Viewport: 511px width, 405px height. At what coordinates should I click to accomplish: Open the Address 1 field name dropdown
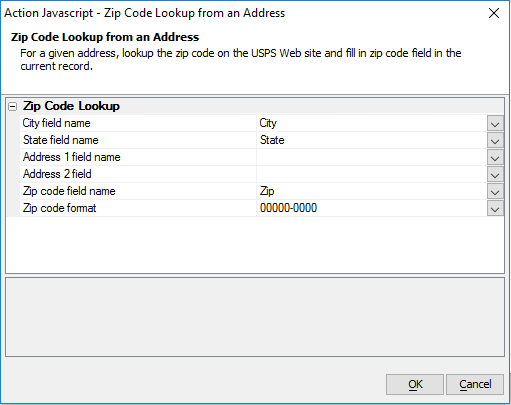(495, 157)
